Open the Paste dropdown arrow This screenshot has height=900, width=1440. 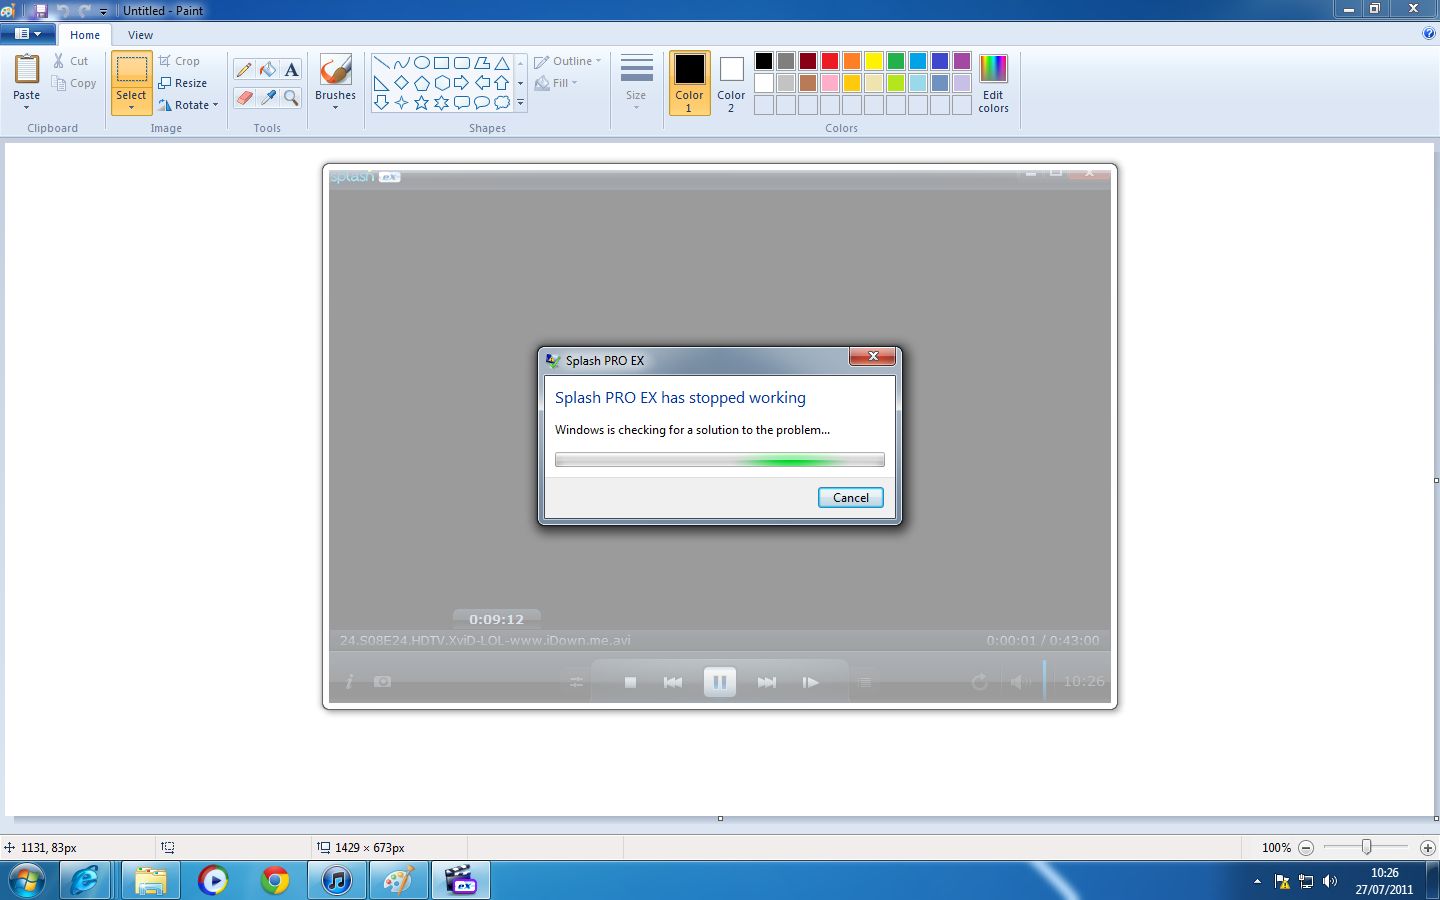pyautogui.click(x=27, y=107)
